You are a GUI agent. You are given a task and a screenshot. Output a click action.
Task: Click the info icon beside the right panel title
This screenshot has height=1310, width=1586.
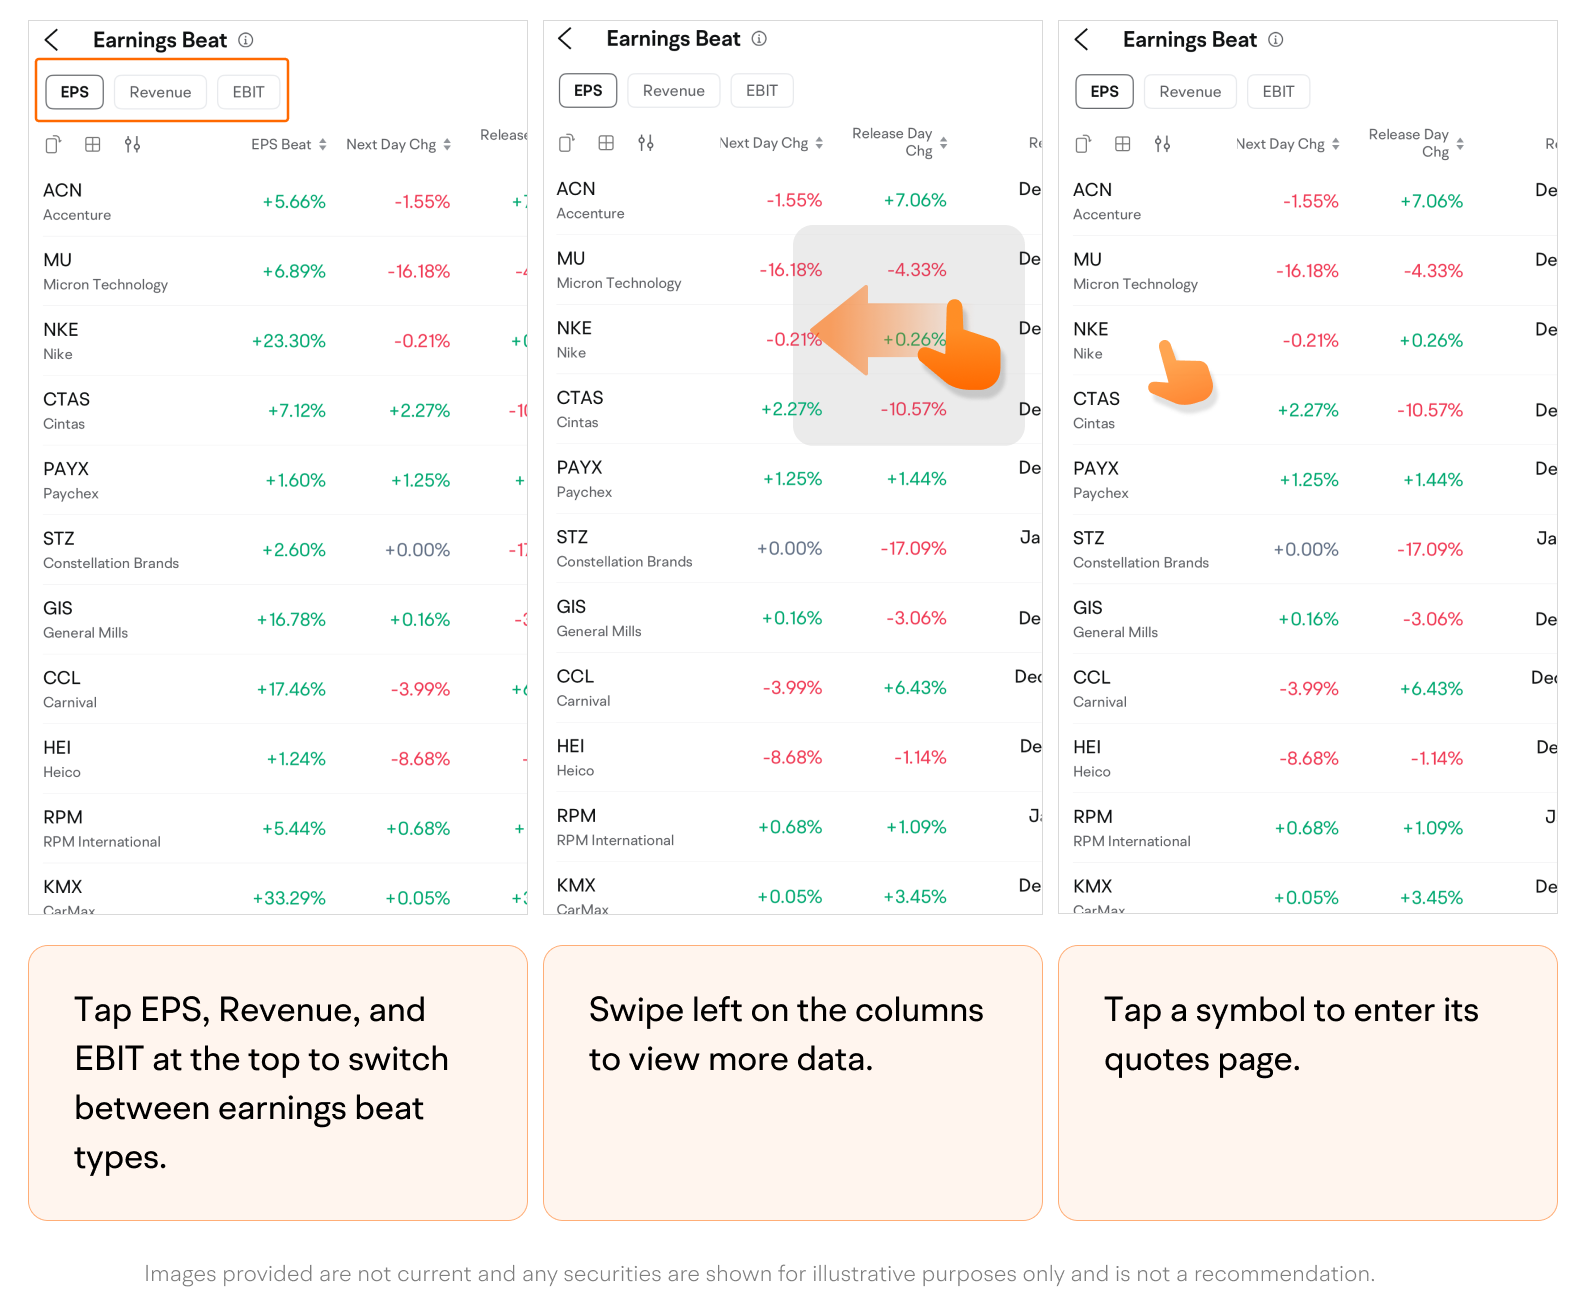click(1276, 40)
